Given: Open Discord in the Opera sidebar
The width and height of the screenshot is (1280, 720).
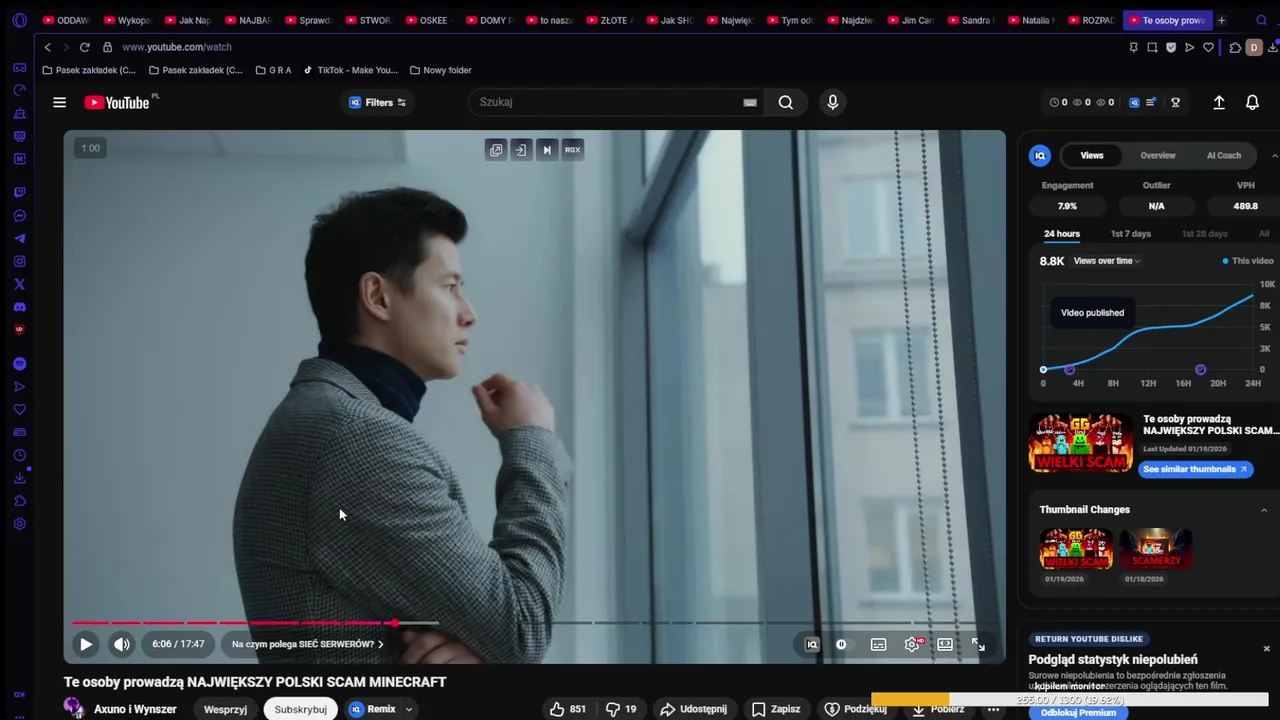Looking at the screenshot, I should (x=19, y=307).
